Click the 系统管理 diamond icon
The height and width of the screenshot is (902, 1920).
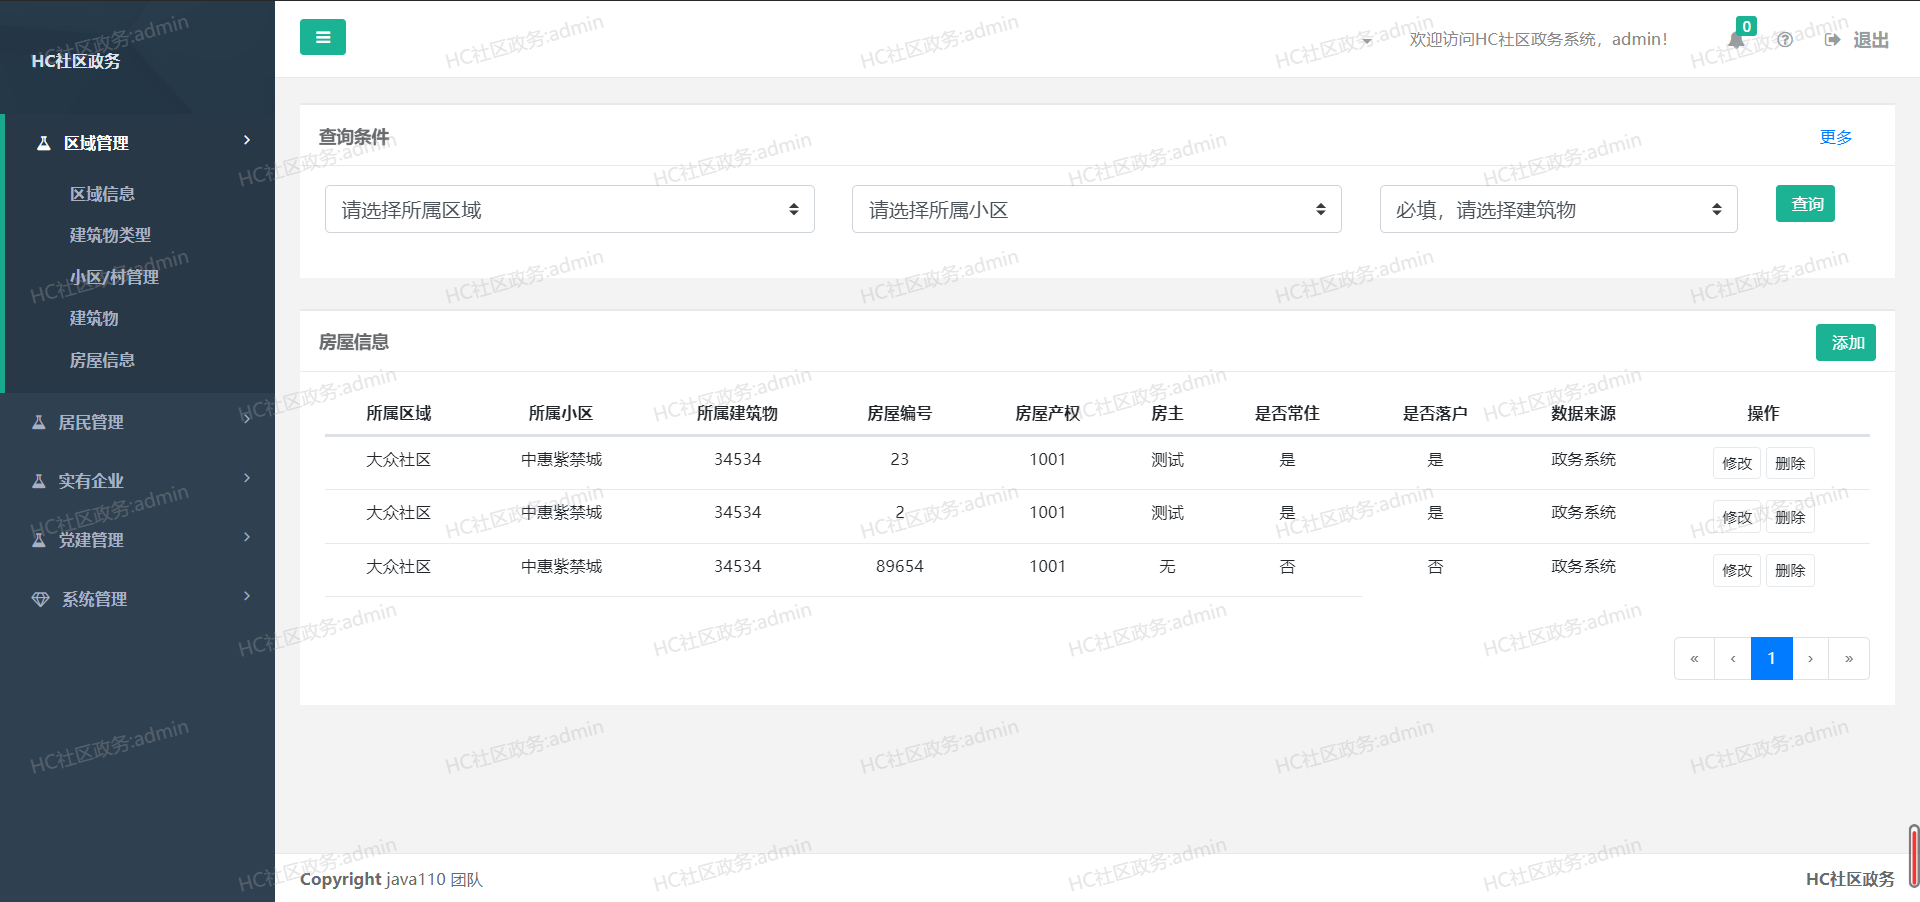pyautogui.click(x=40, y=599)
